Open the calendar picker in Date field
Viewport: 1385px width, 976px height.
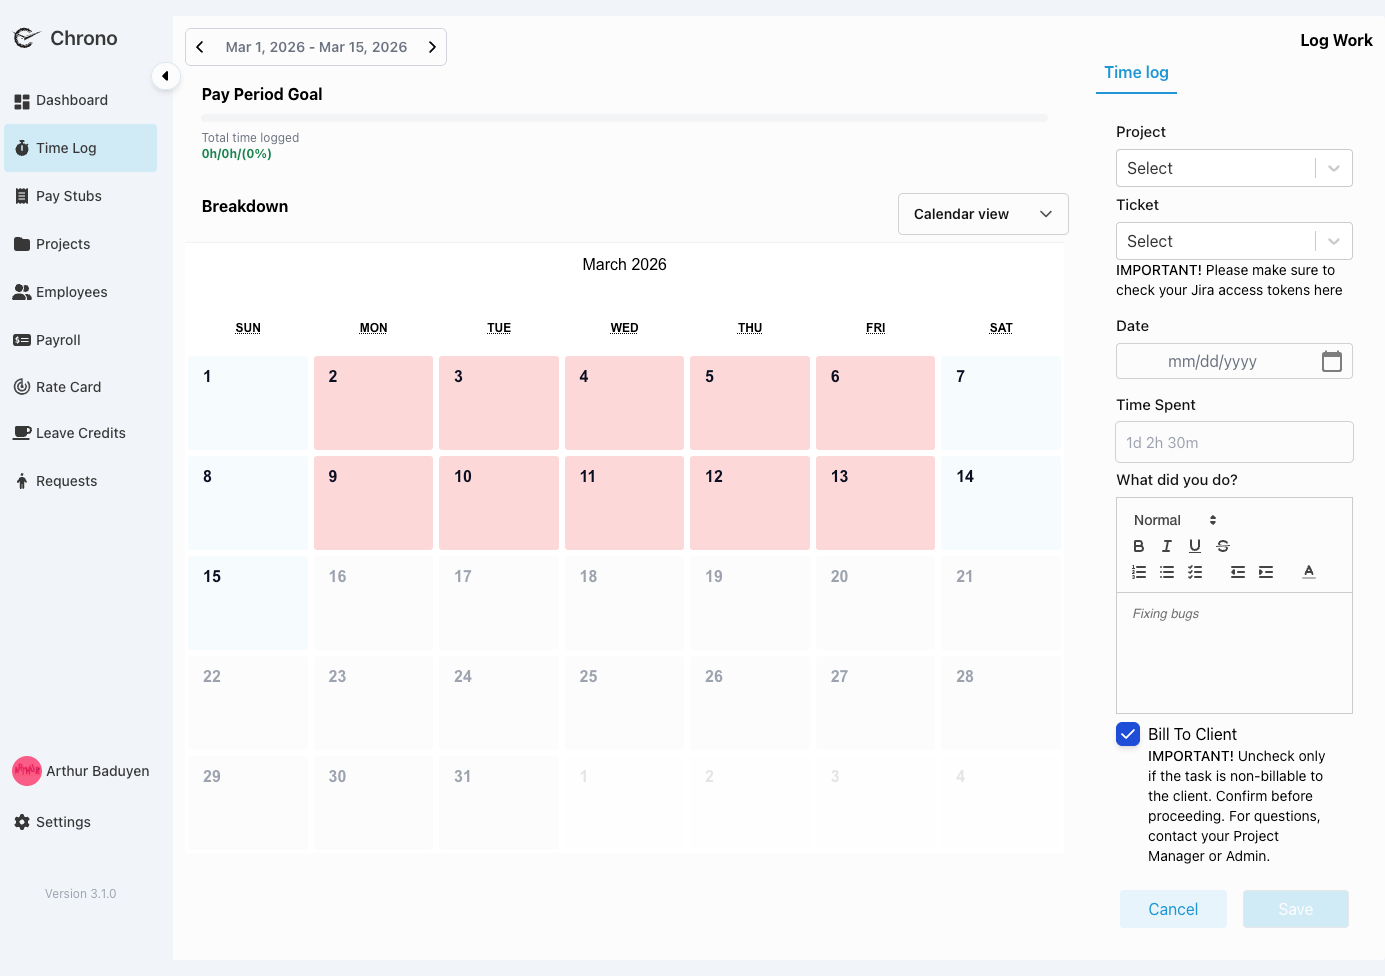[x=1331, y=361]
